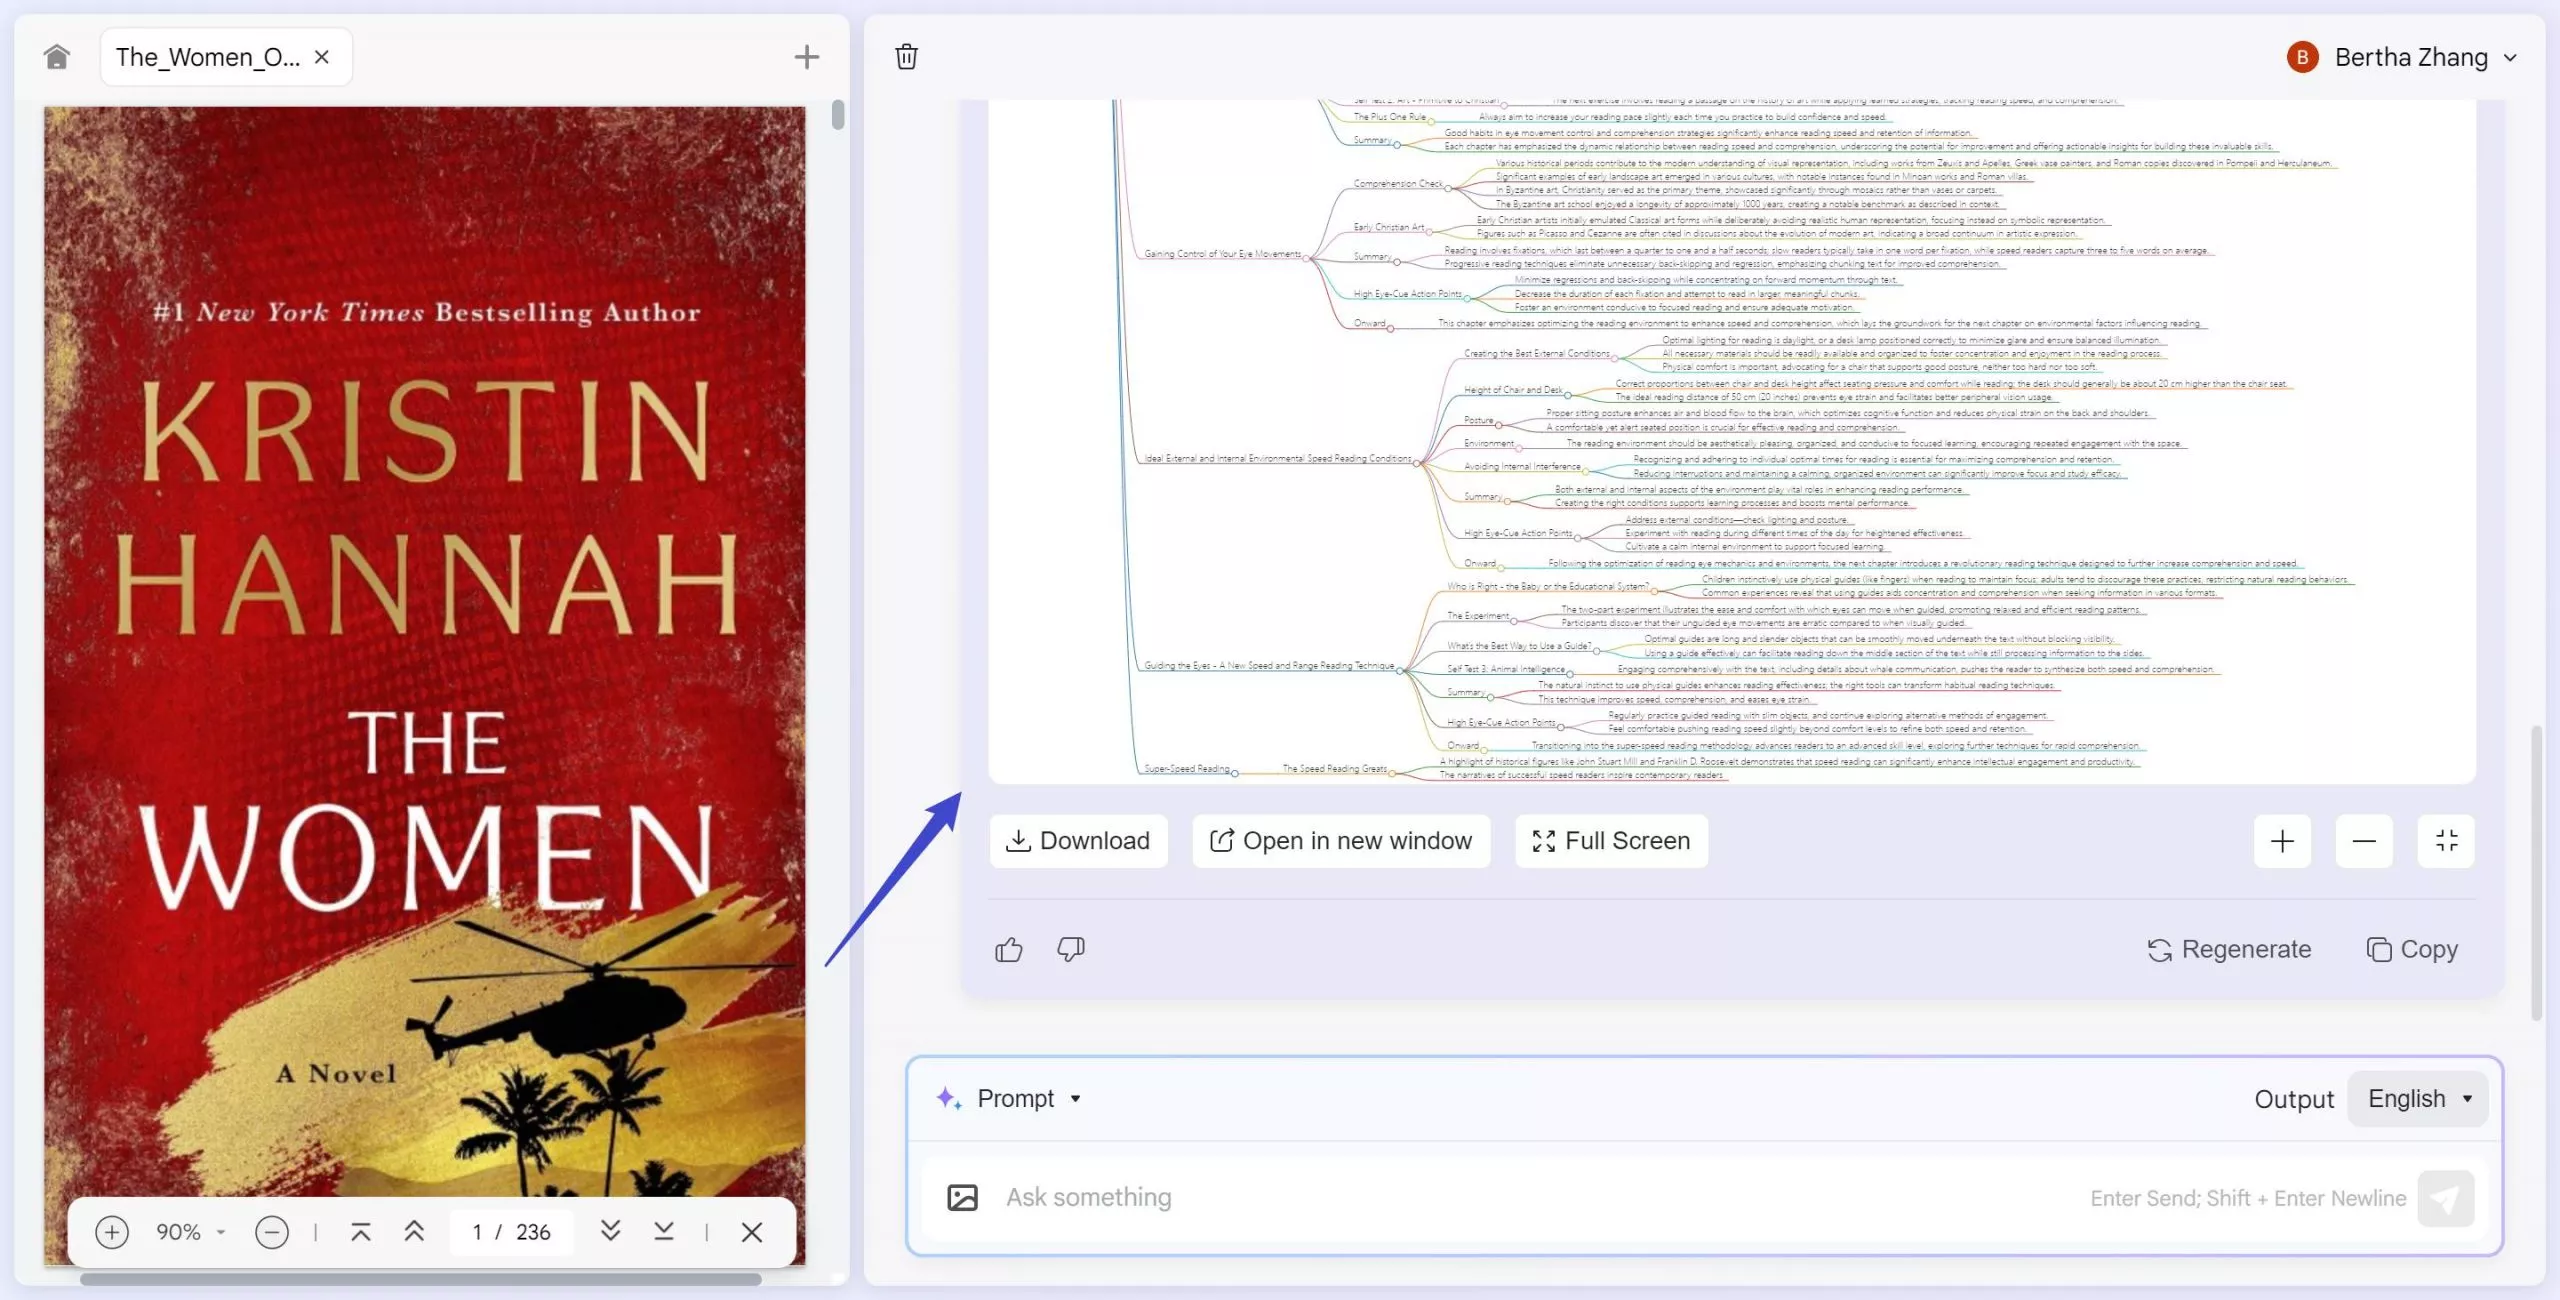Zoom in on the PDF document
Image resolution: width=2560 pixels, height=1300 pixels.
tap(112, 1232)
